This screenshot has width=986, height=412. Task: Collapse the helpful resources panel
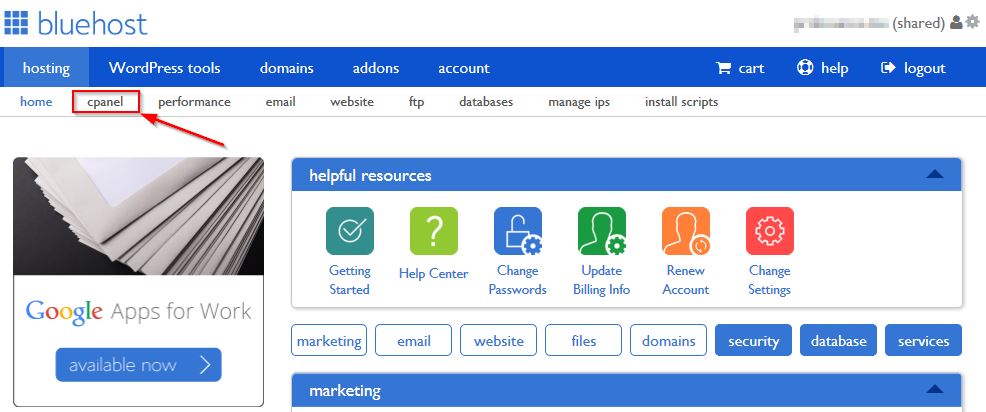(934, 174)
